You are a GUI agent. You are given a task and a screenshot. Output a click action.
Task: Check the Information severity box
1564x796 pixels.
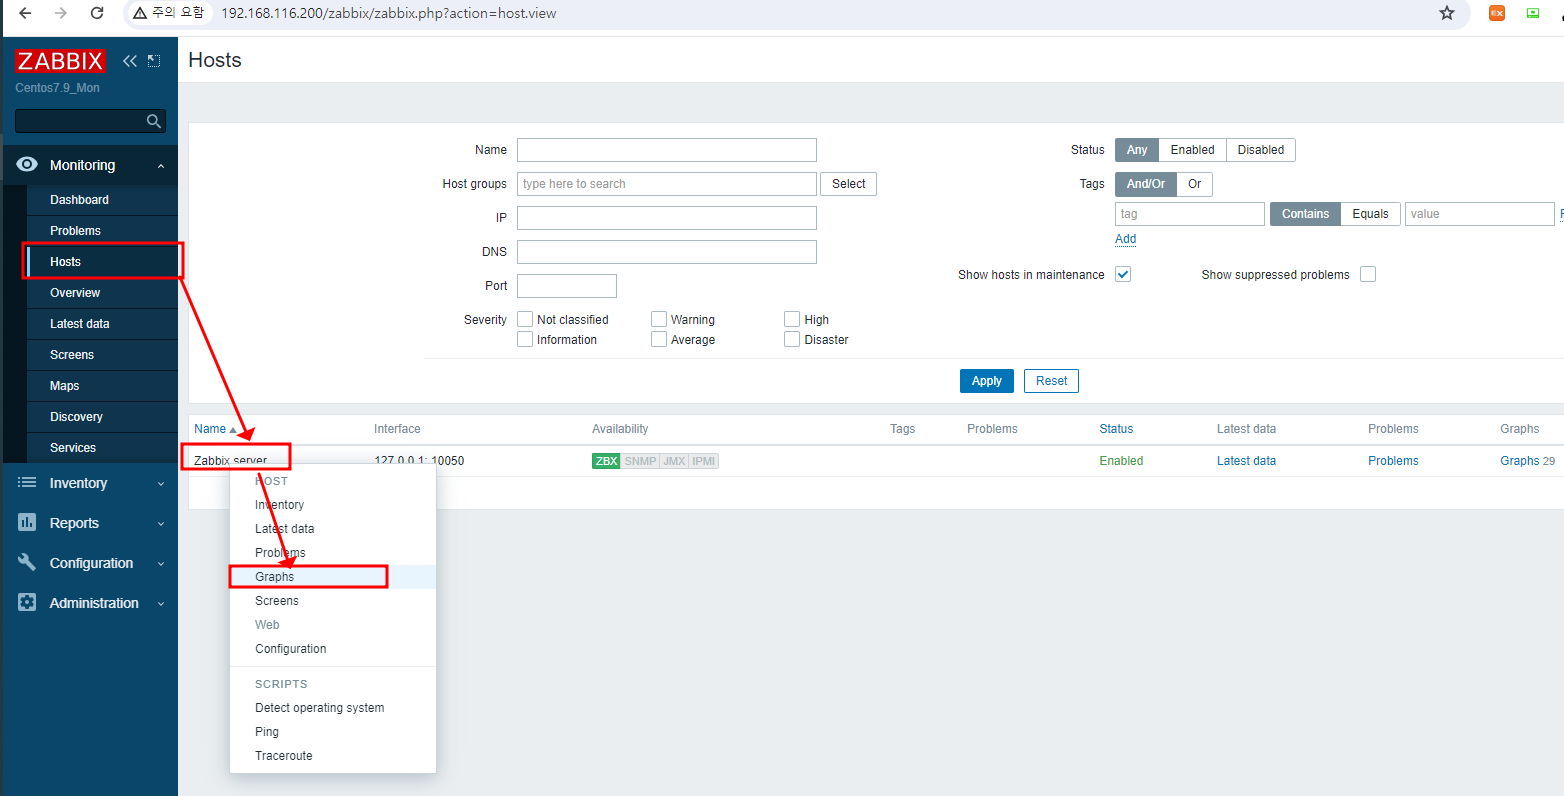point(525,339)
